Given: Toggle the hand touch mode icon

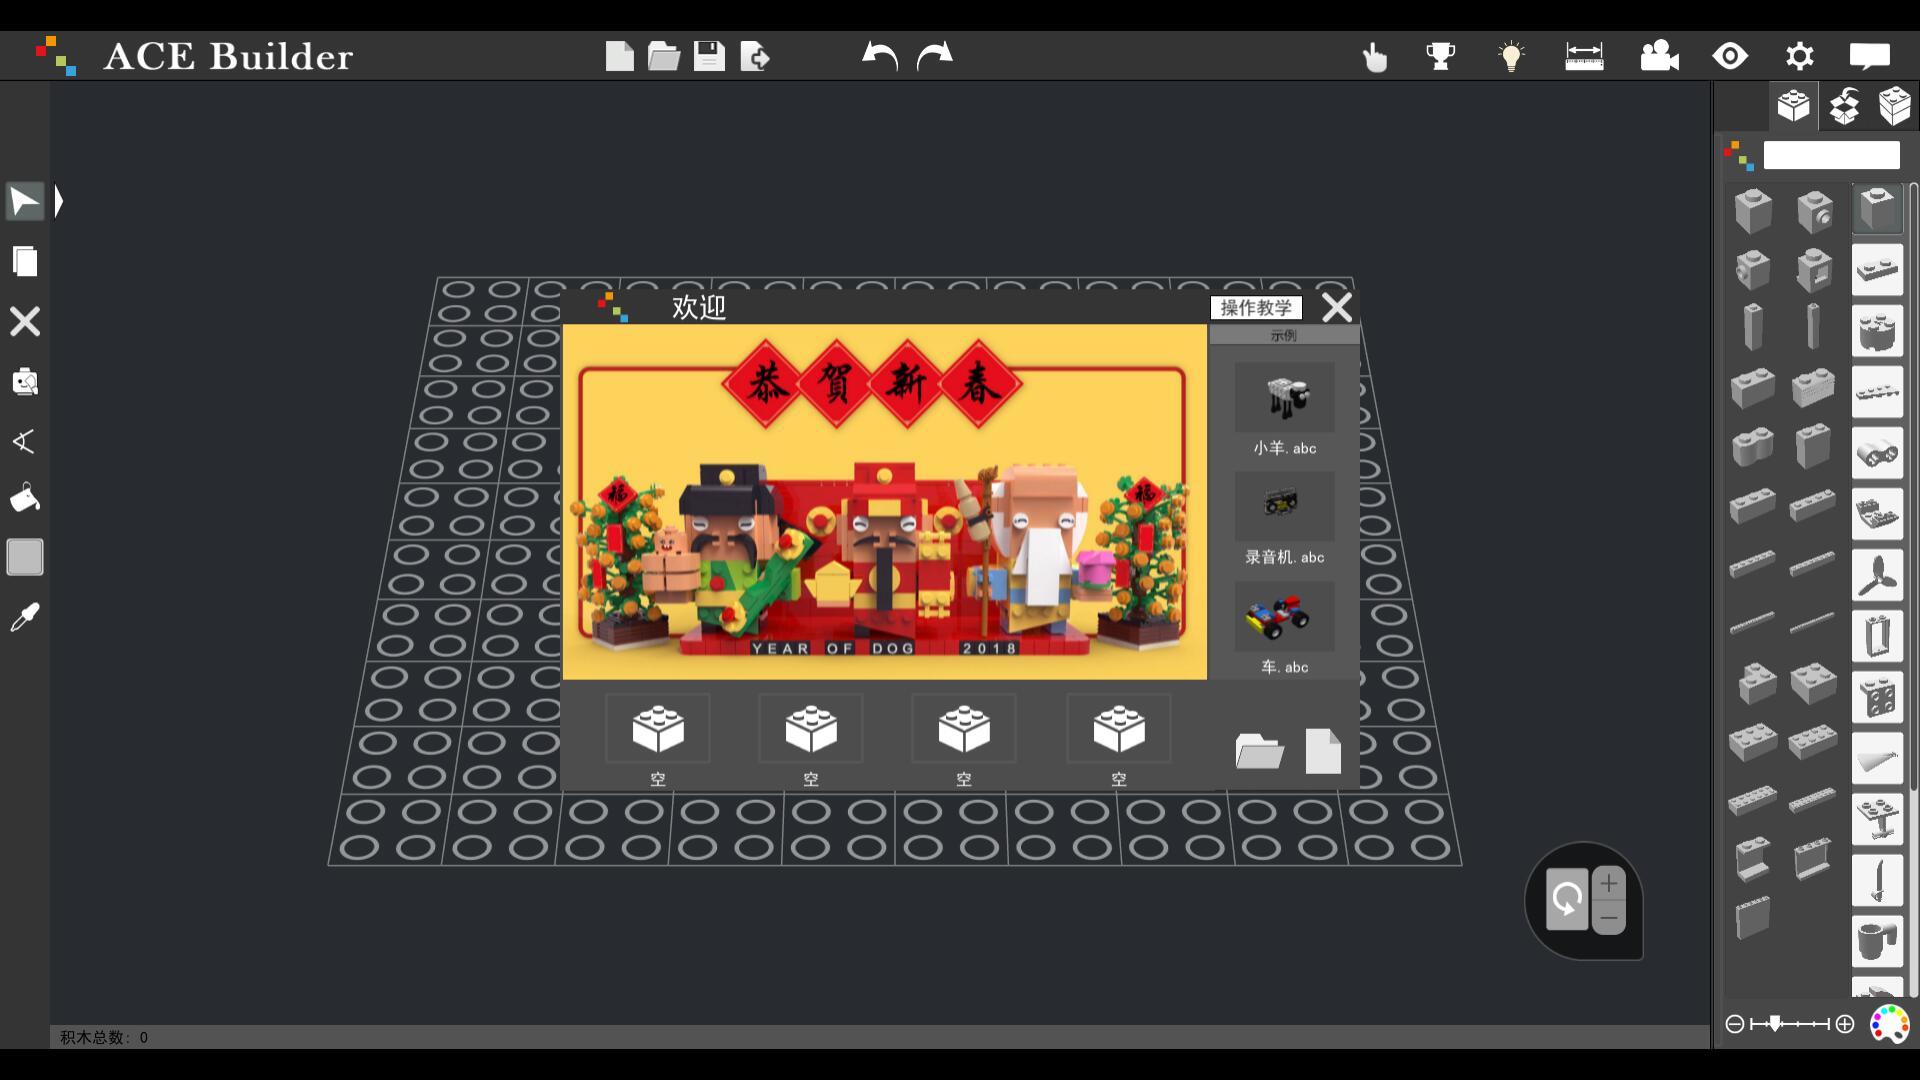Looking at the screenshot, I should coord(1375,57).
